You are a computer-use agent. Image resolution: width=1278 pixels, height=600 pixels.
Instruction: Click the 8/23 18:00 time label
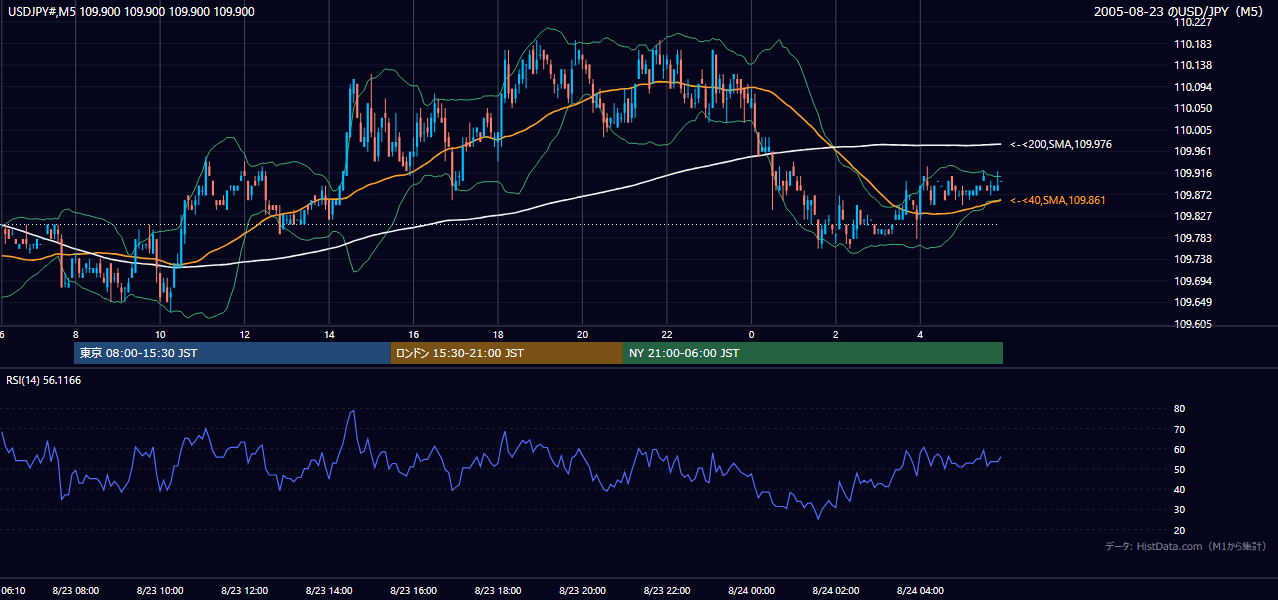pyautogui.click(x=499, y=591)
